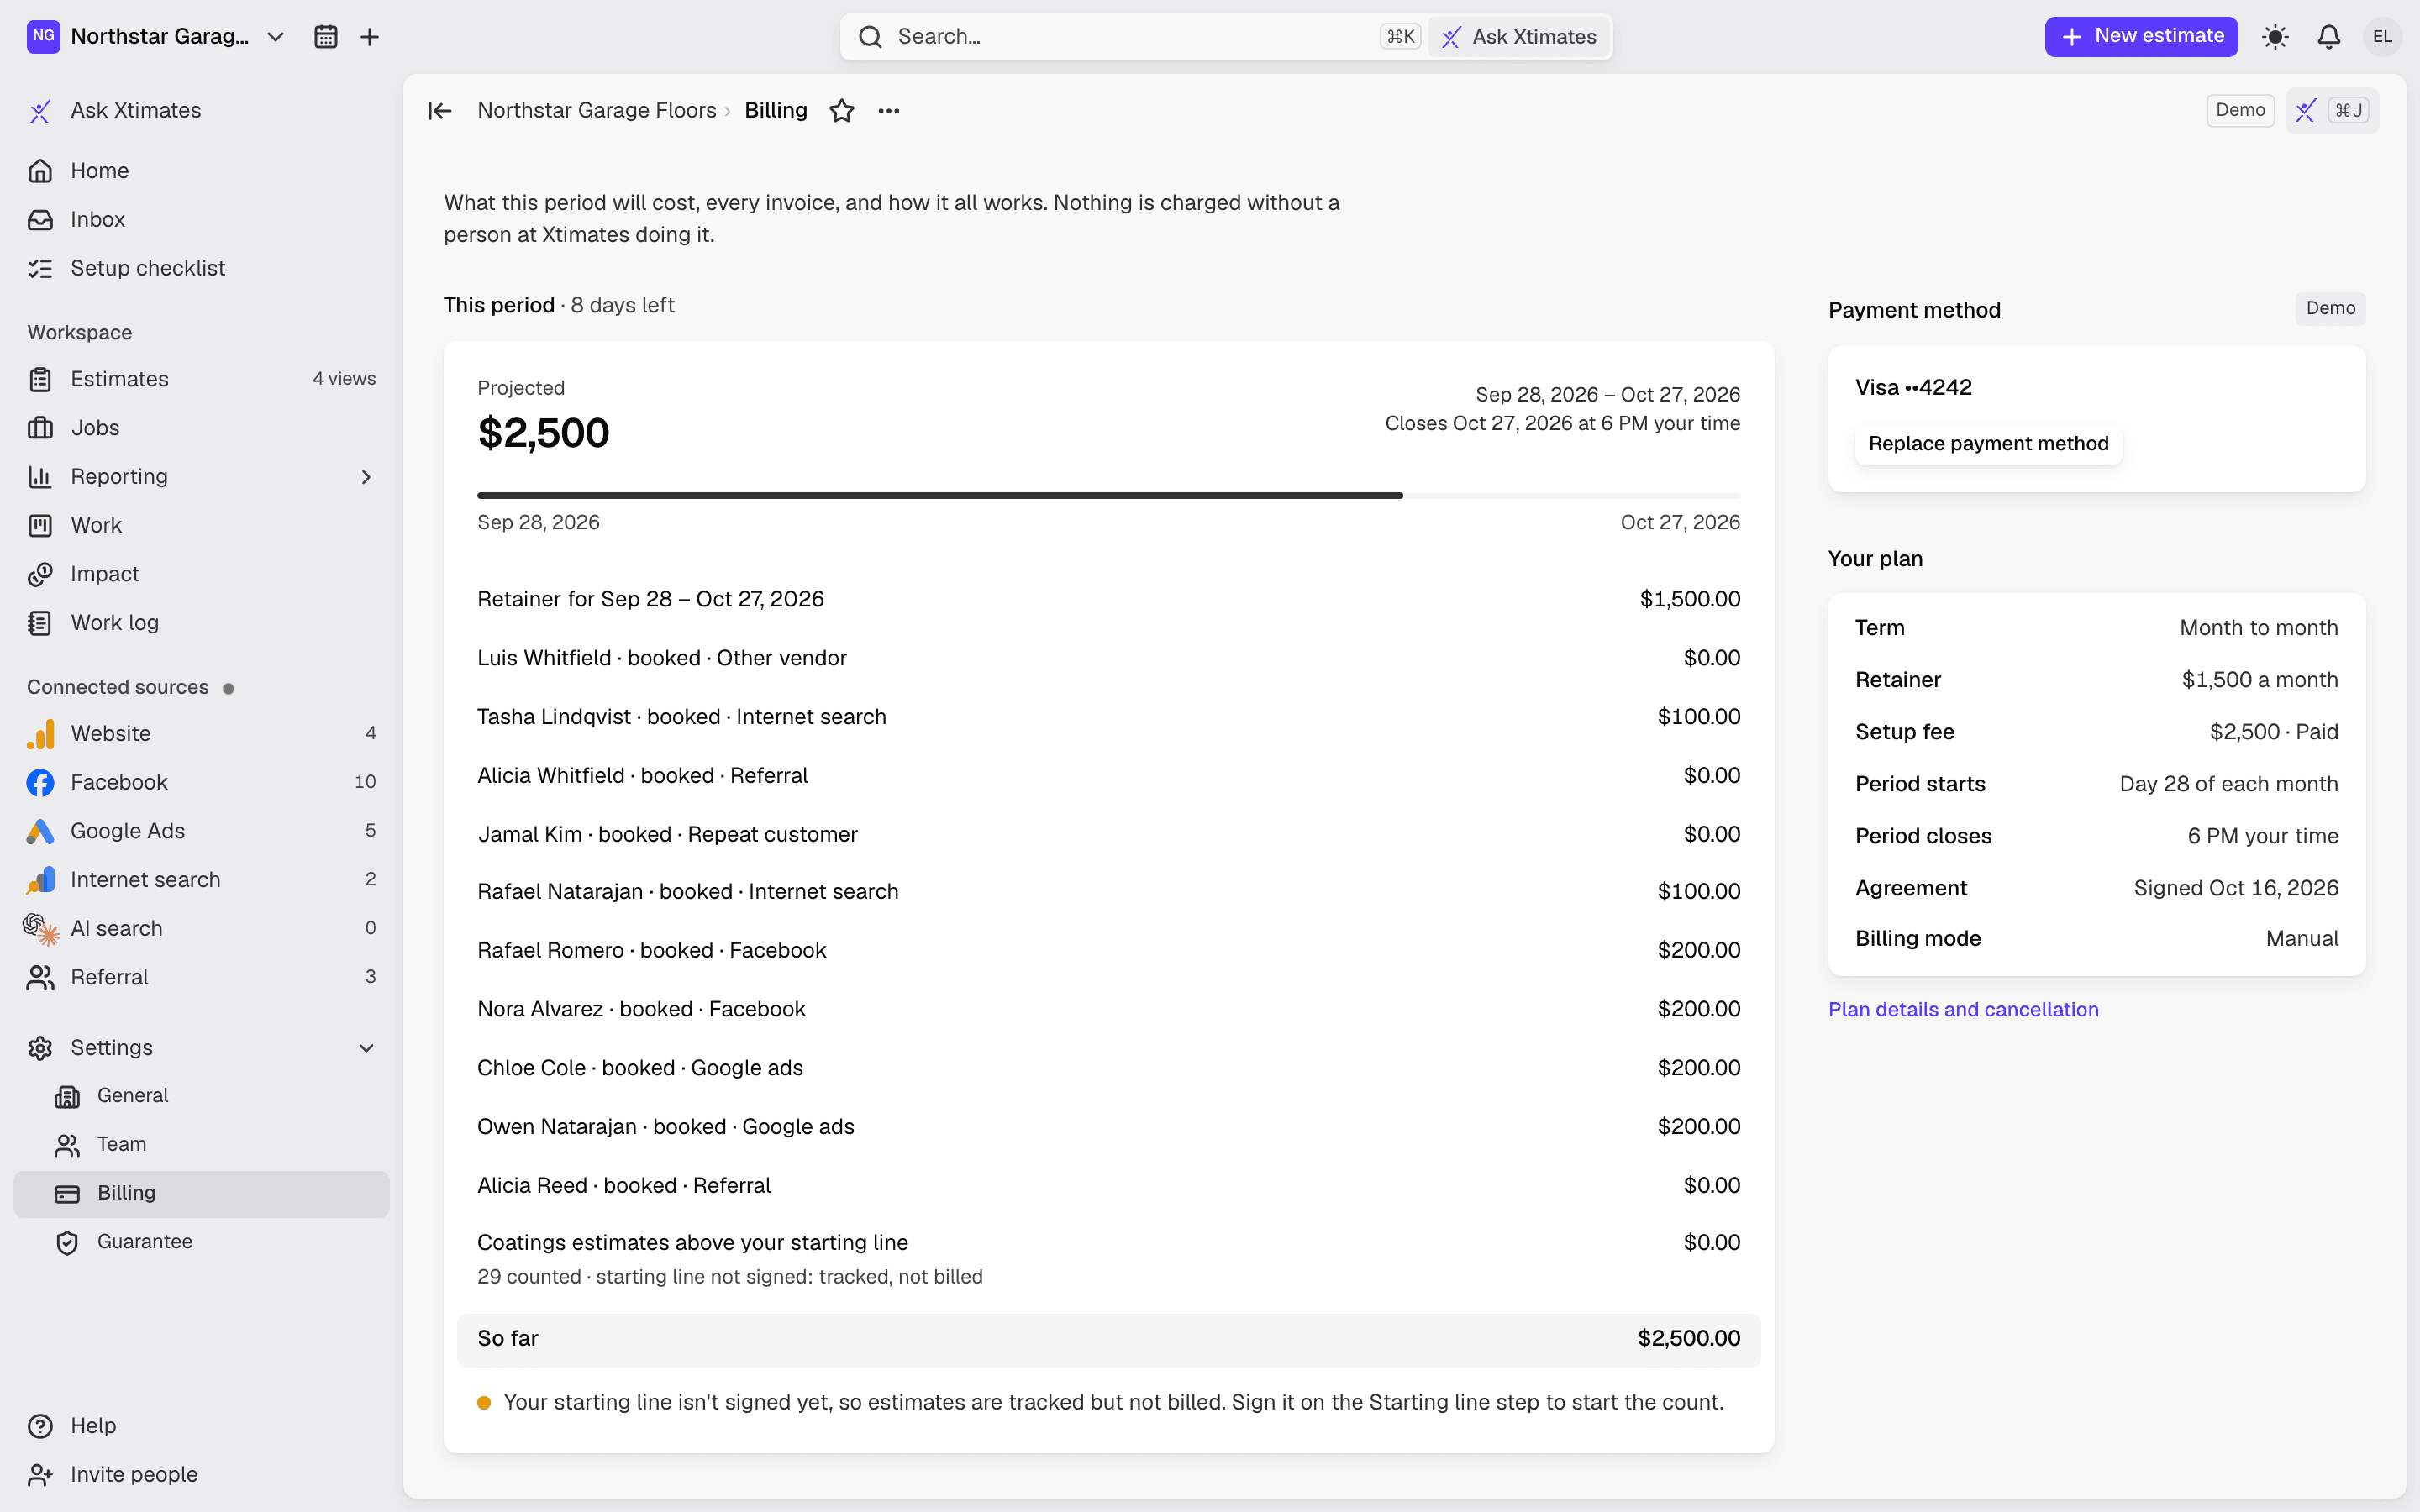The height and width of the screenshot is (1512, 2420).
Task: Open the Impact page
Action: point(201,574)
